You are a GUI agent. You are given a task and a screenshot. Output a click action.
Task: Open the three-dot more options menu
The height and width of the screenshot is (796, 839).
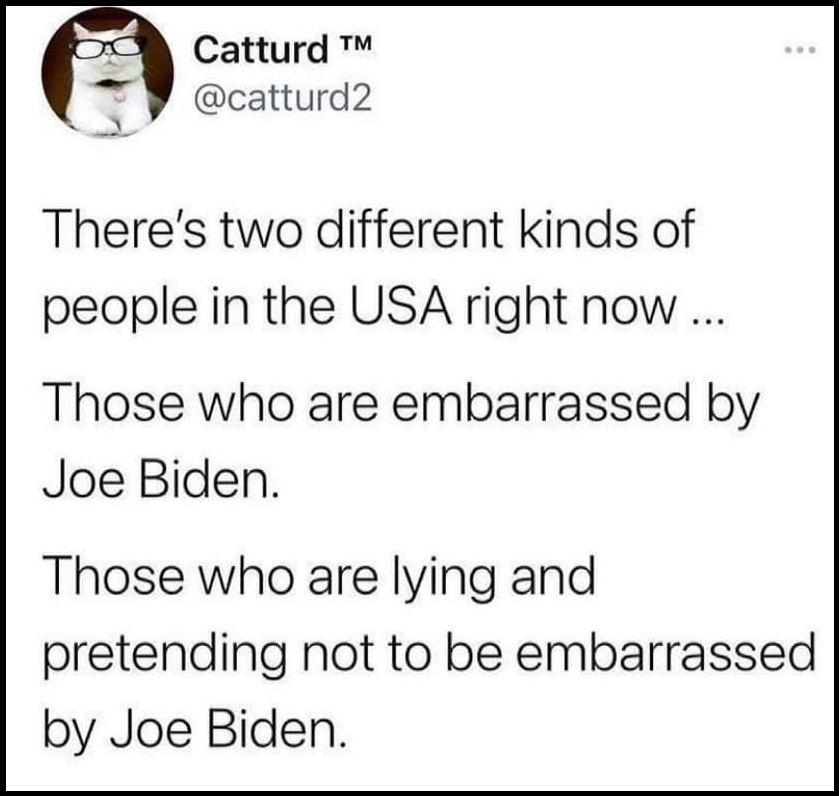pyautogui.click(x=800, y=50)
